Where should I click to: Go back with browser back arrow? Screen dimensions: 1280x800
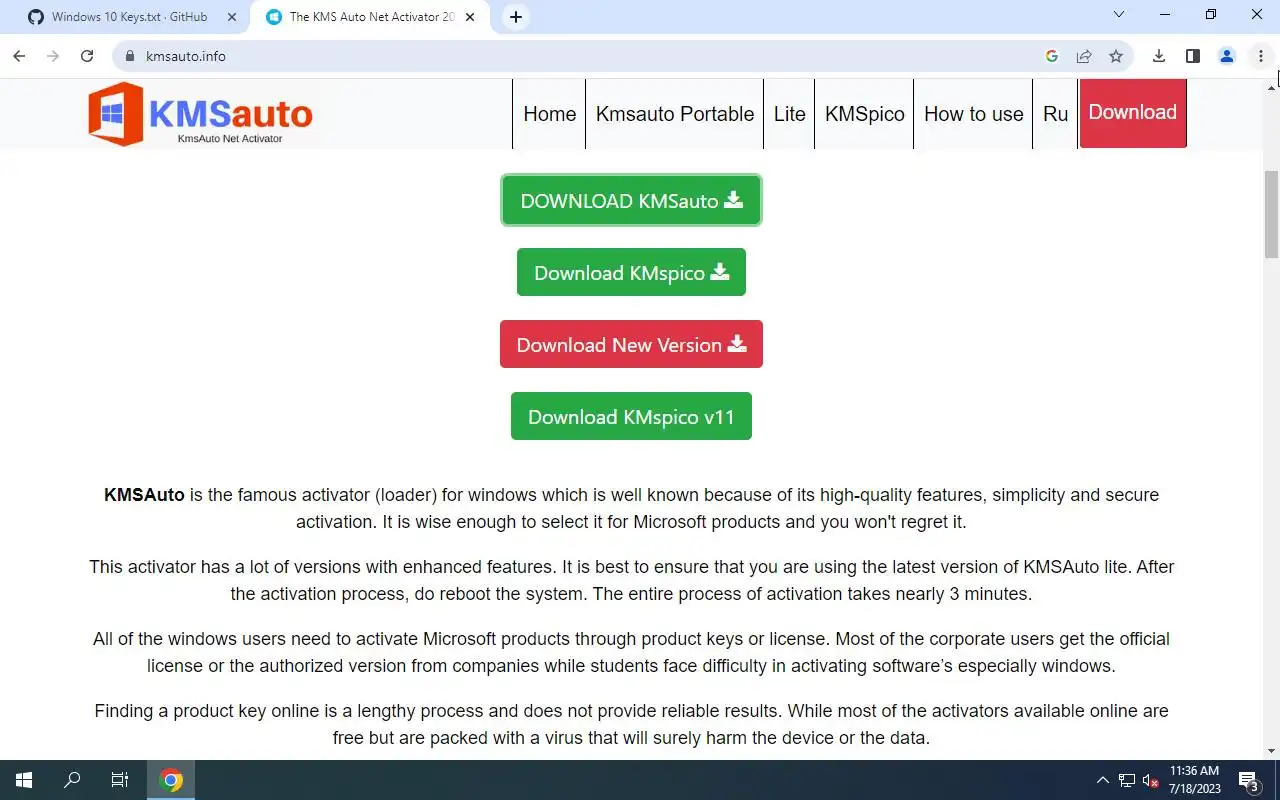(19, 56)
